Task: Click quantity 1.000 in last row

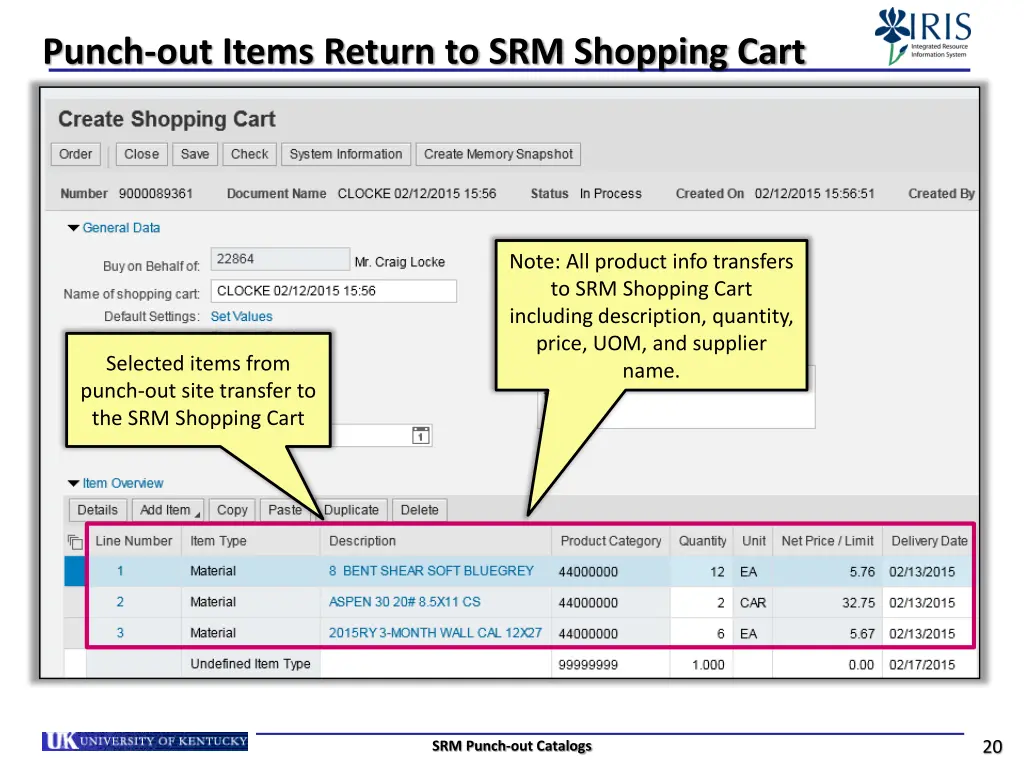Action: pos(708,665)
